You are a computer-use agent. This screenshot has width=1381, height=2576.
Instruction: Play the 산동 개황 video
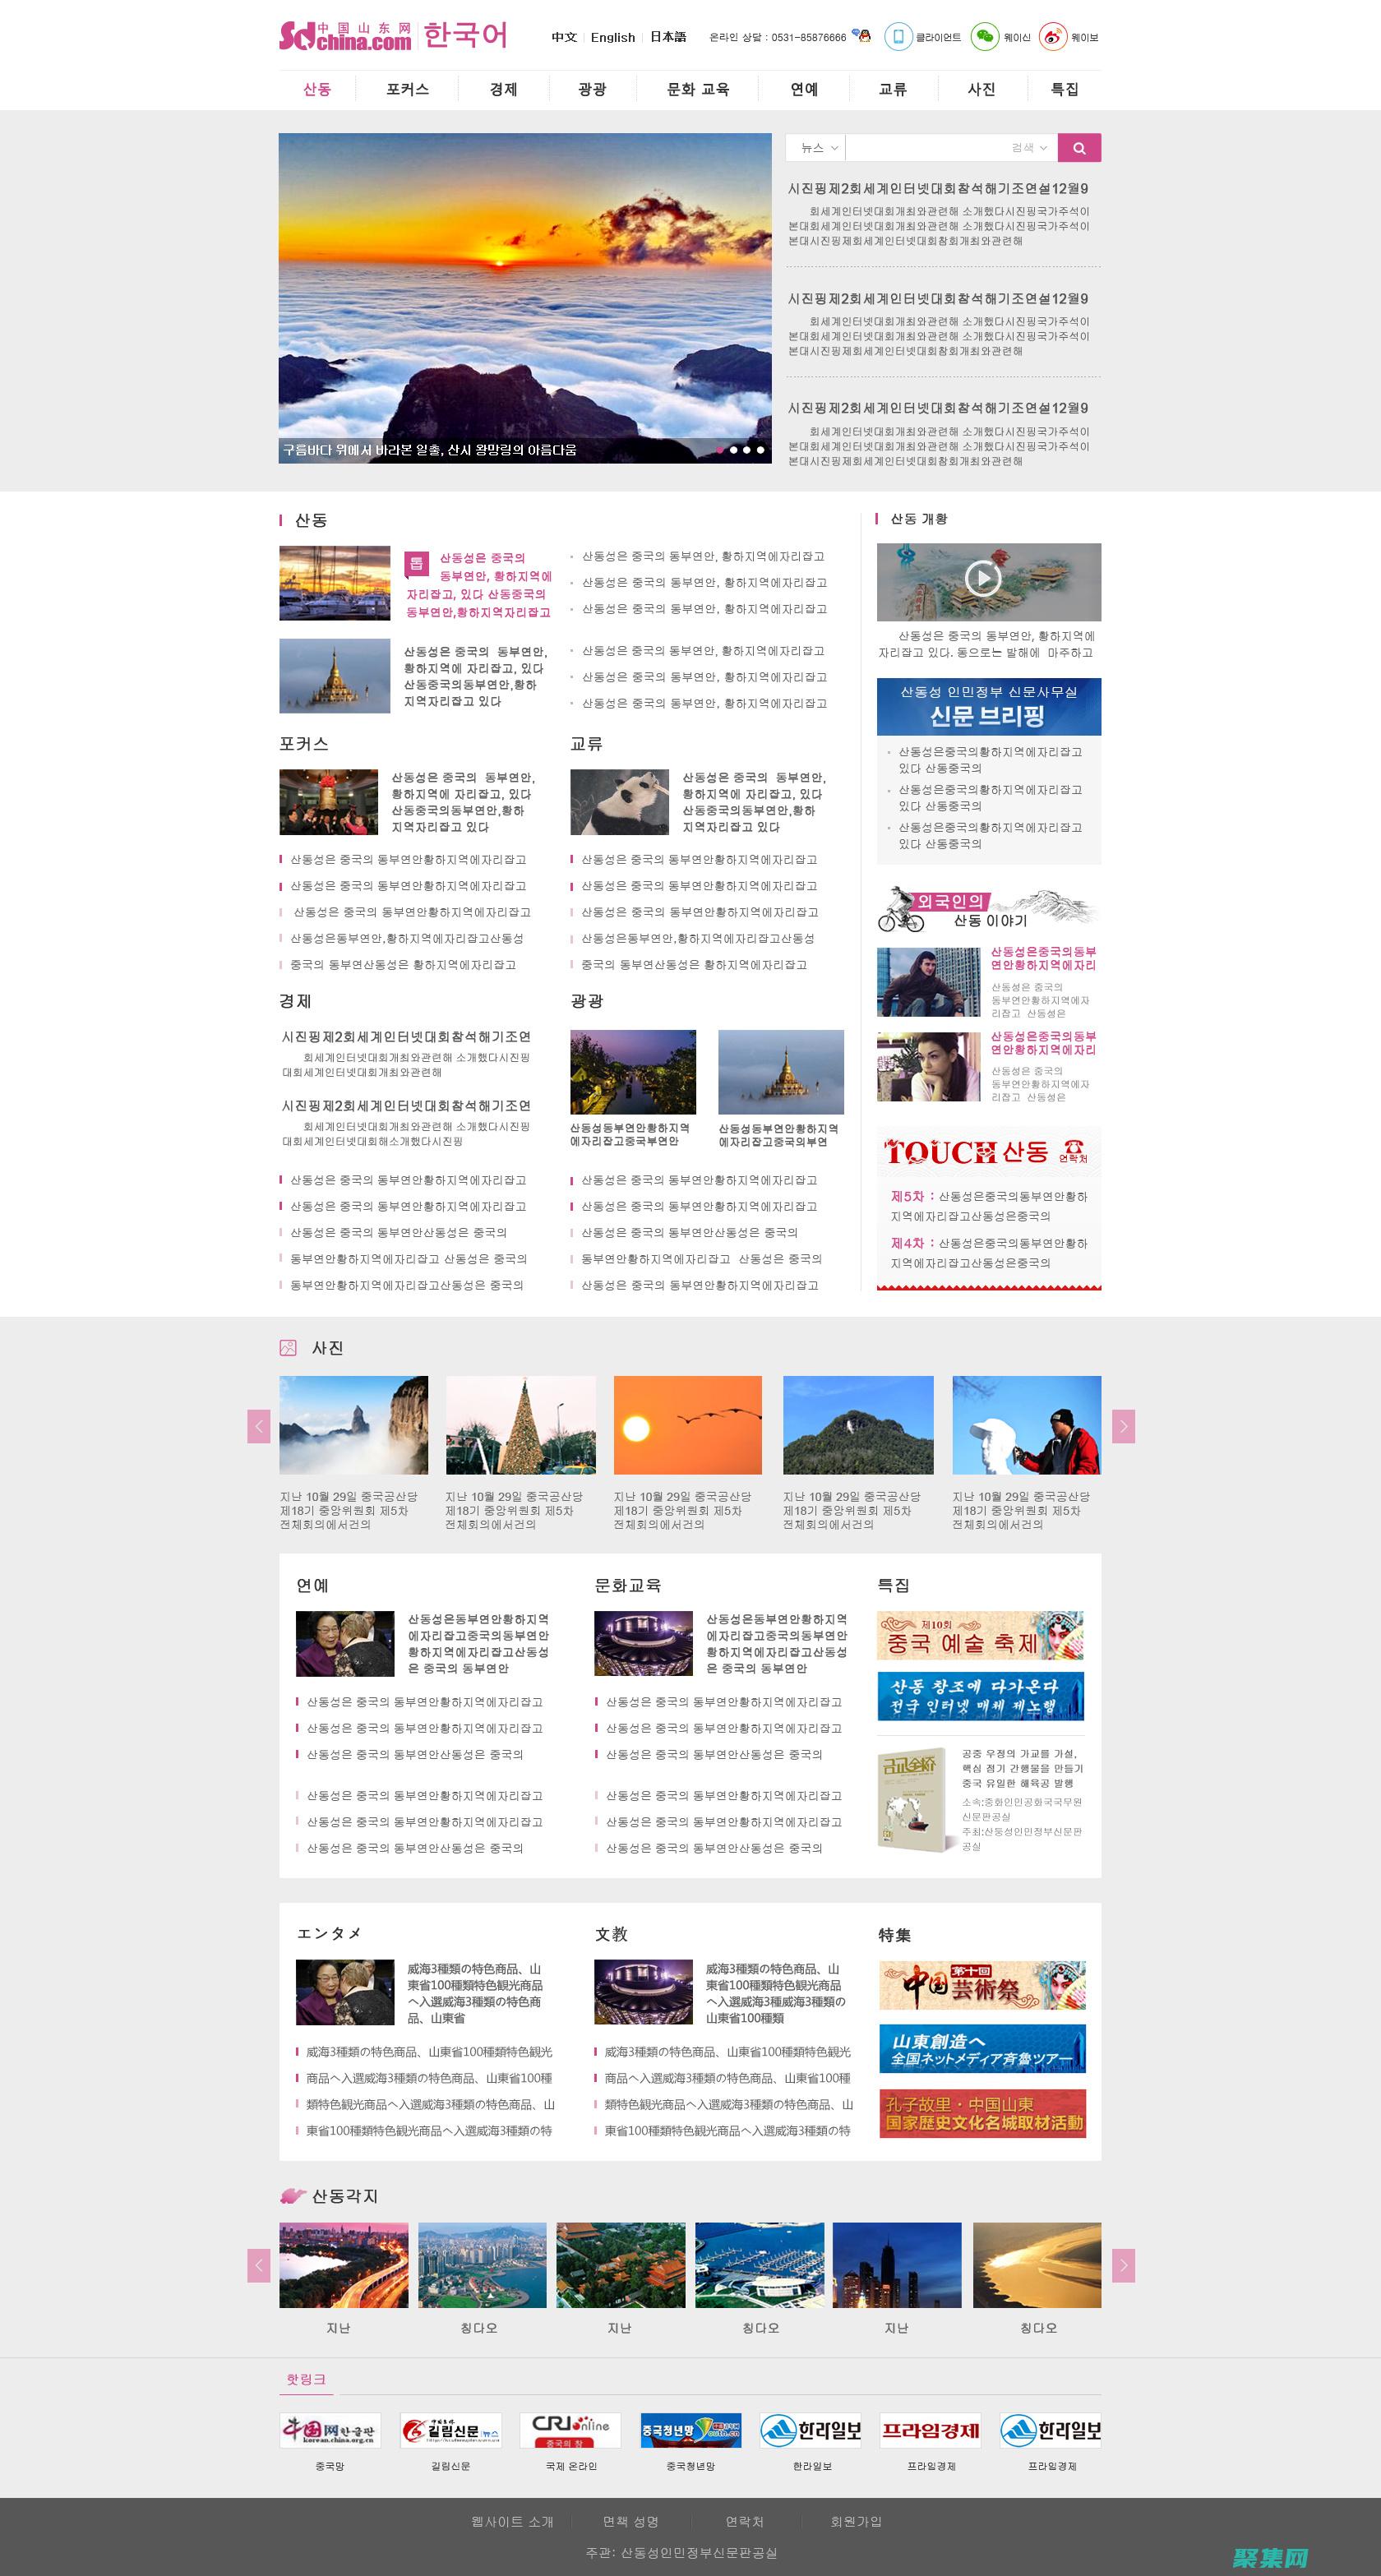click(x=986, y=578)
